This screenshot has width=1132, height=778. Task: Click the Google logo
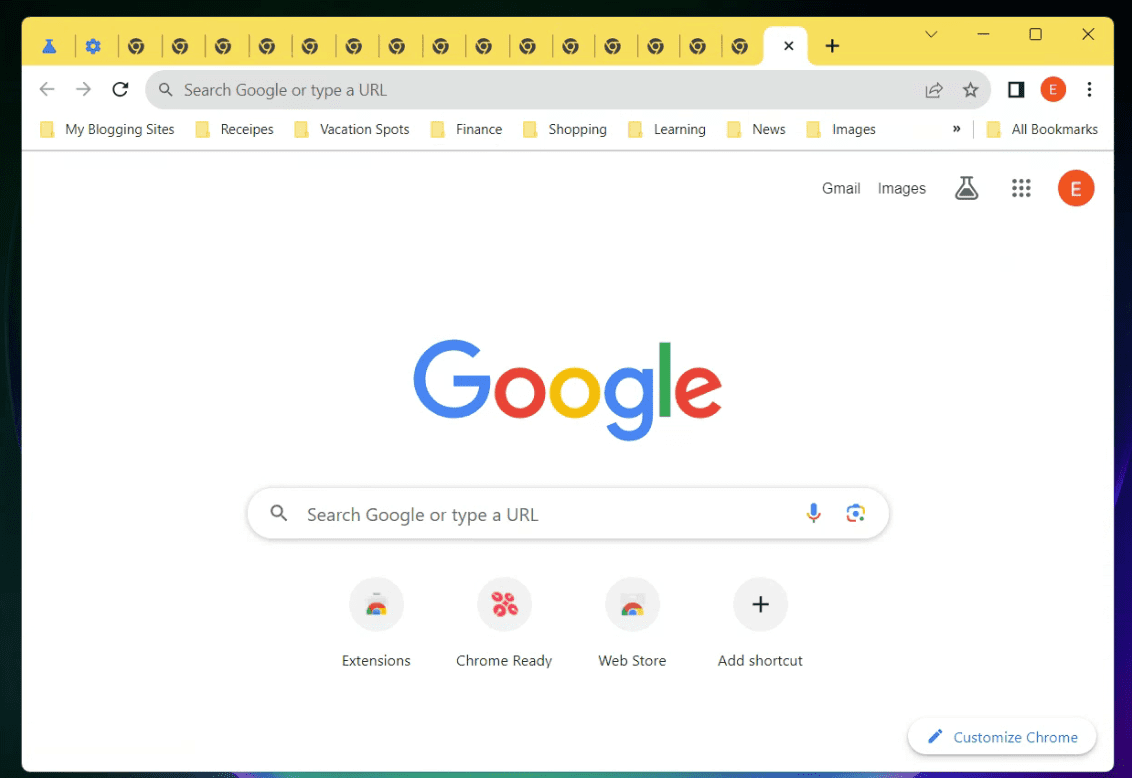pyautogui.click(x=567, y=390)
